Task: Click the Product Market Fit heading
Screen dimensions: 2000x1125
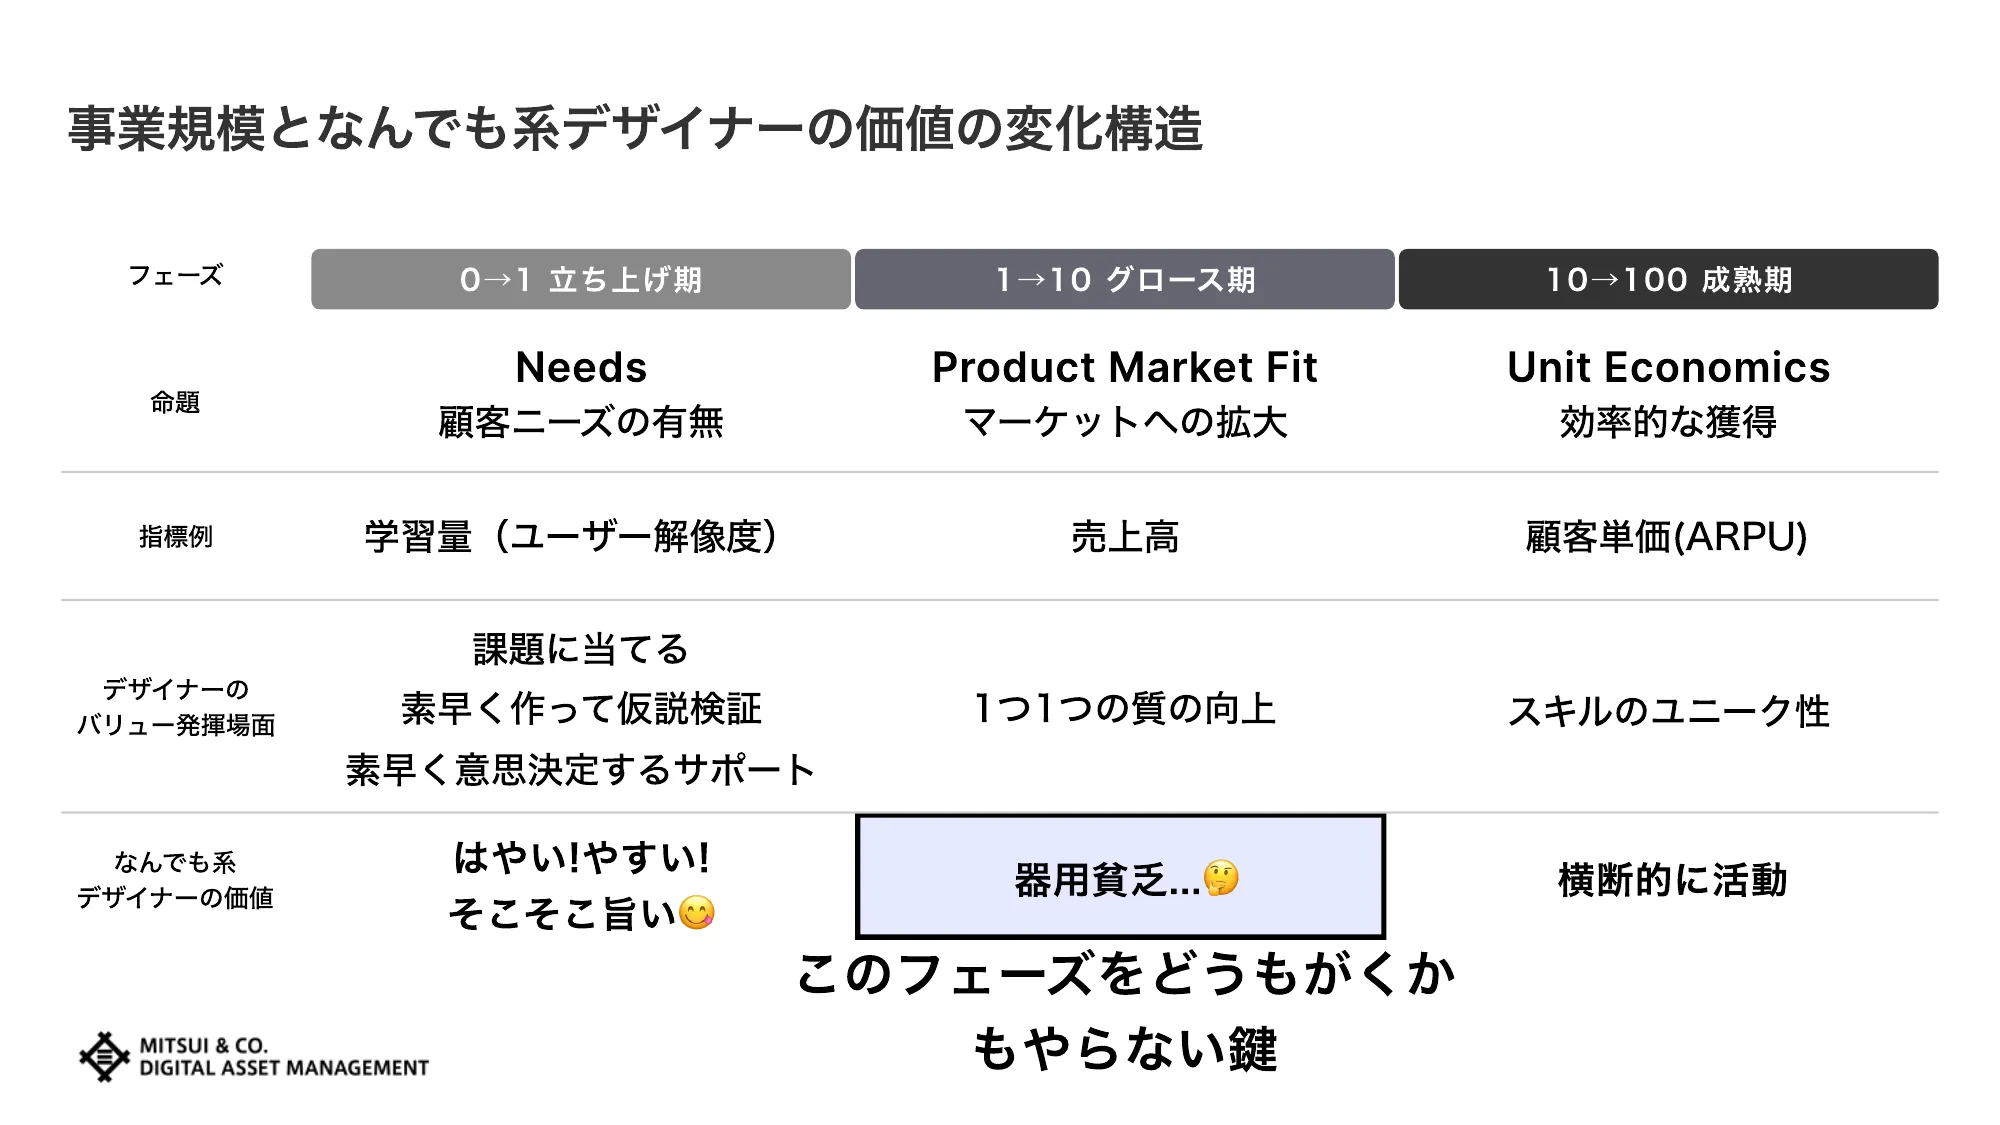Action: (x=1124, y=367)
